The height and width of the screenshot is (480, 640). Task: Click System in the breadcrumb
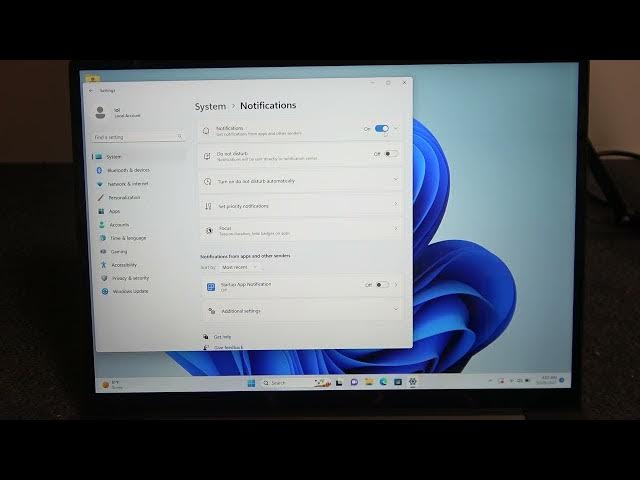(x=210, y=107)
